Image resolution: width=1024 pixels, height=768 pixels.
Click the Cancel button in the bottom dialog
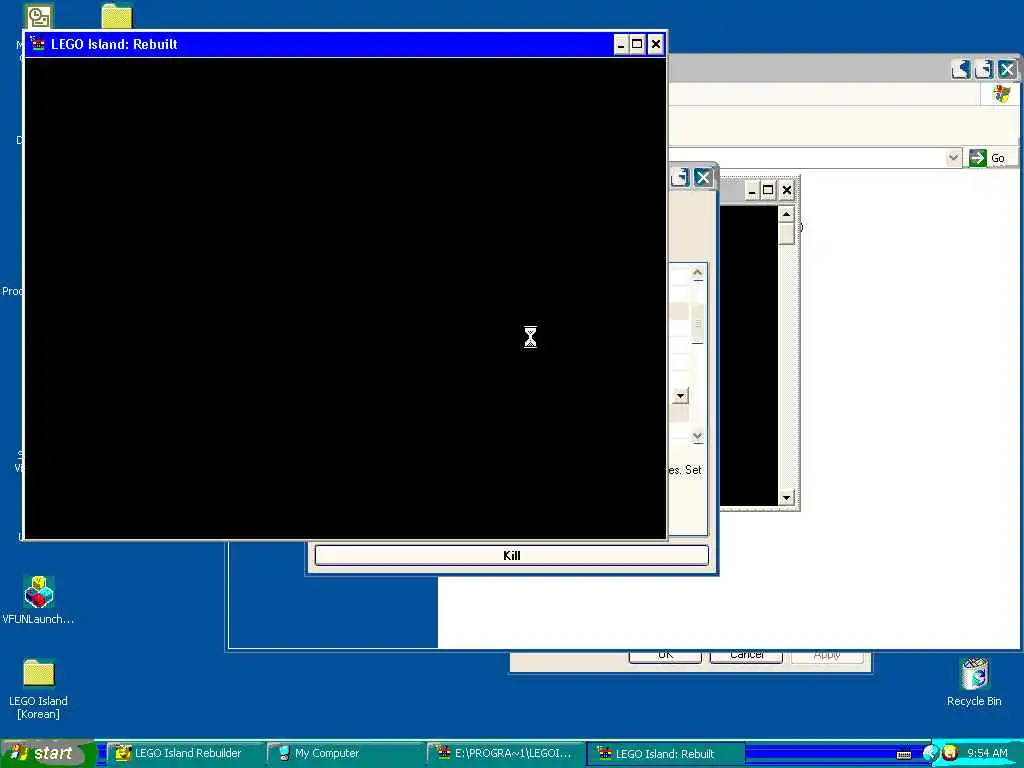tap(746, 656)
